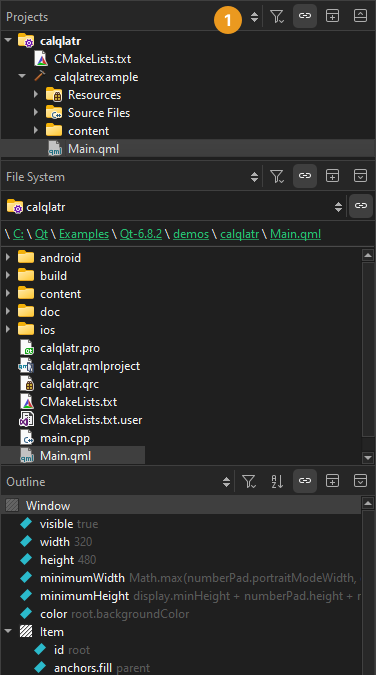Select the android folder icon

[x=26, y=257]
